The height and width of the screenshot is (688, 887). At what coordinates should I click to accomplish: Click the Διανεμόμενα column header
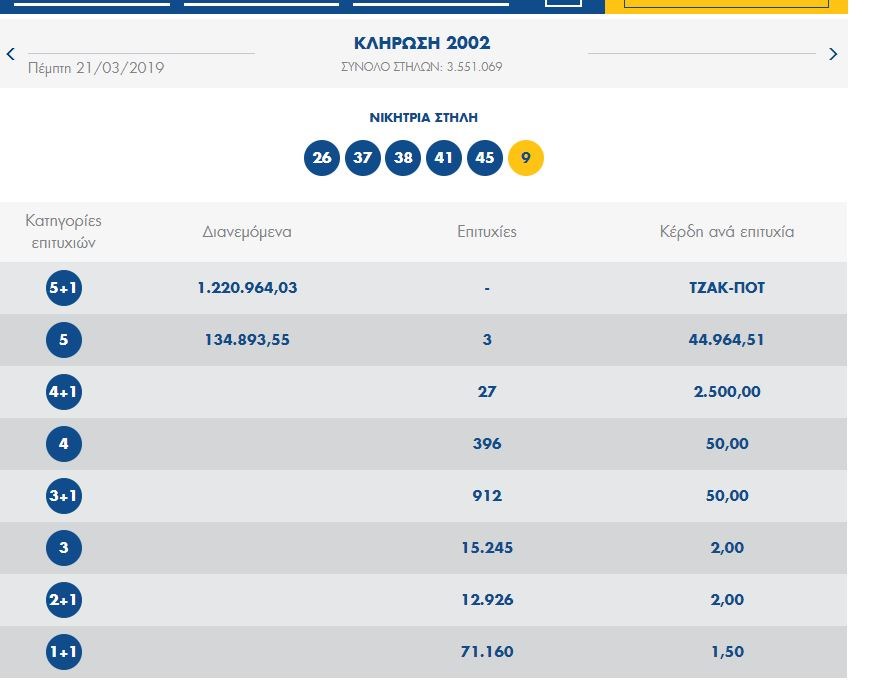click(247, 232)
